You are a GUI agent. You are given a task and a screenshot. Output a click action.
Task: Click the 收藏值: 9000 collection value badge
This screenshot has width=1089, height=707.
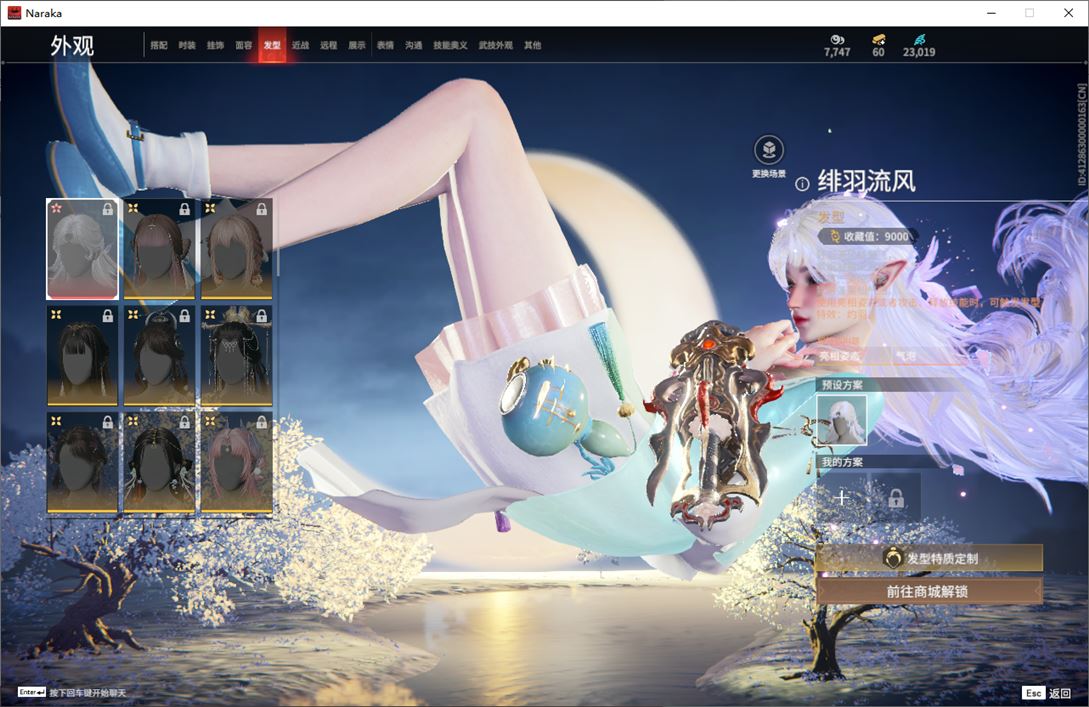(x=867, y=237)
